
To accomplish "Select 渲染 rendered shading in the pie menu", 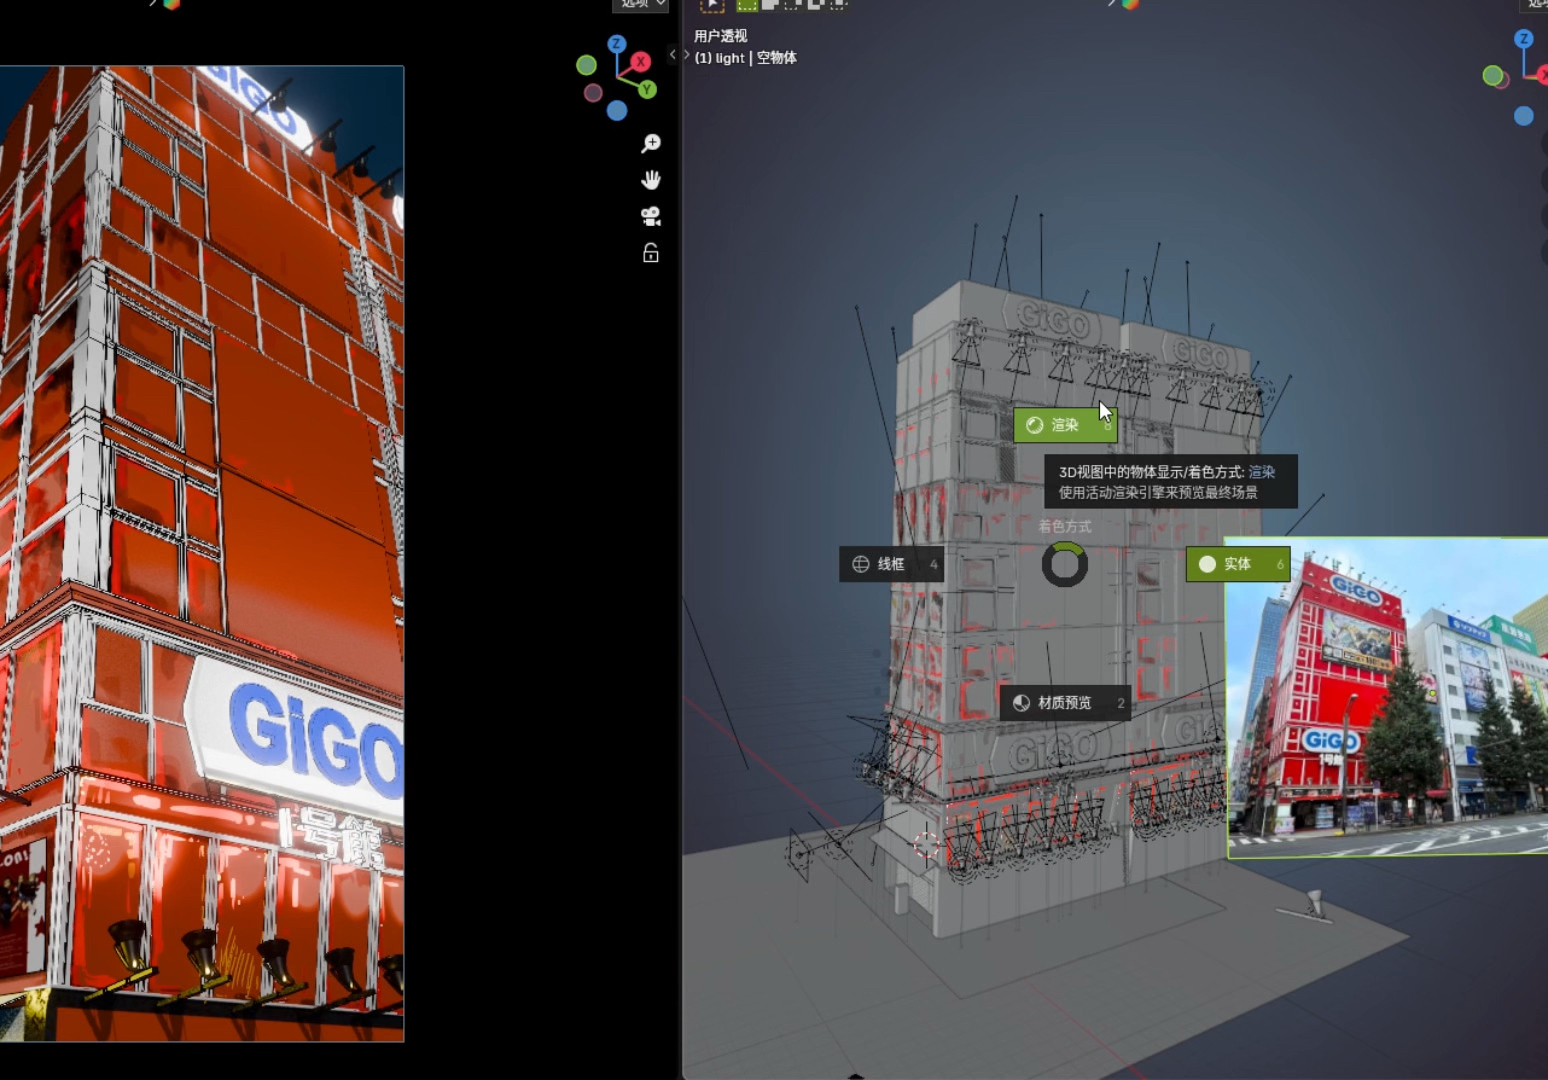I will point(1065,425).
